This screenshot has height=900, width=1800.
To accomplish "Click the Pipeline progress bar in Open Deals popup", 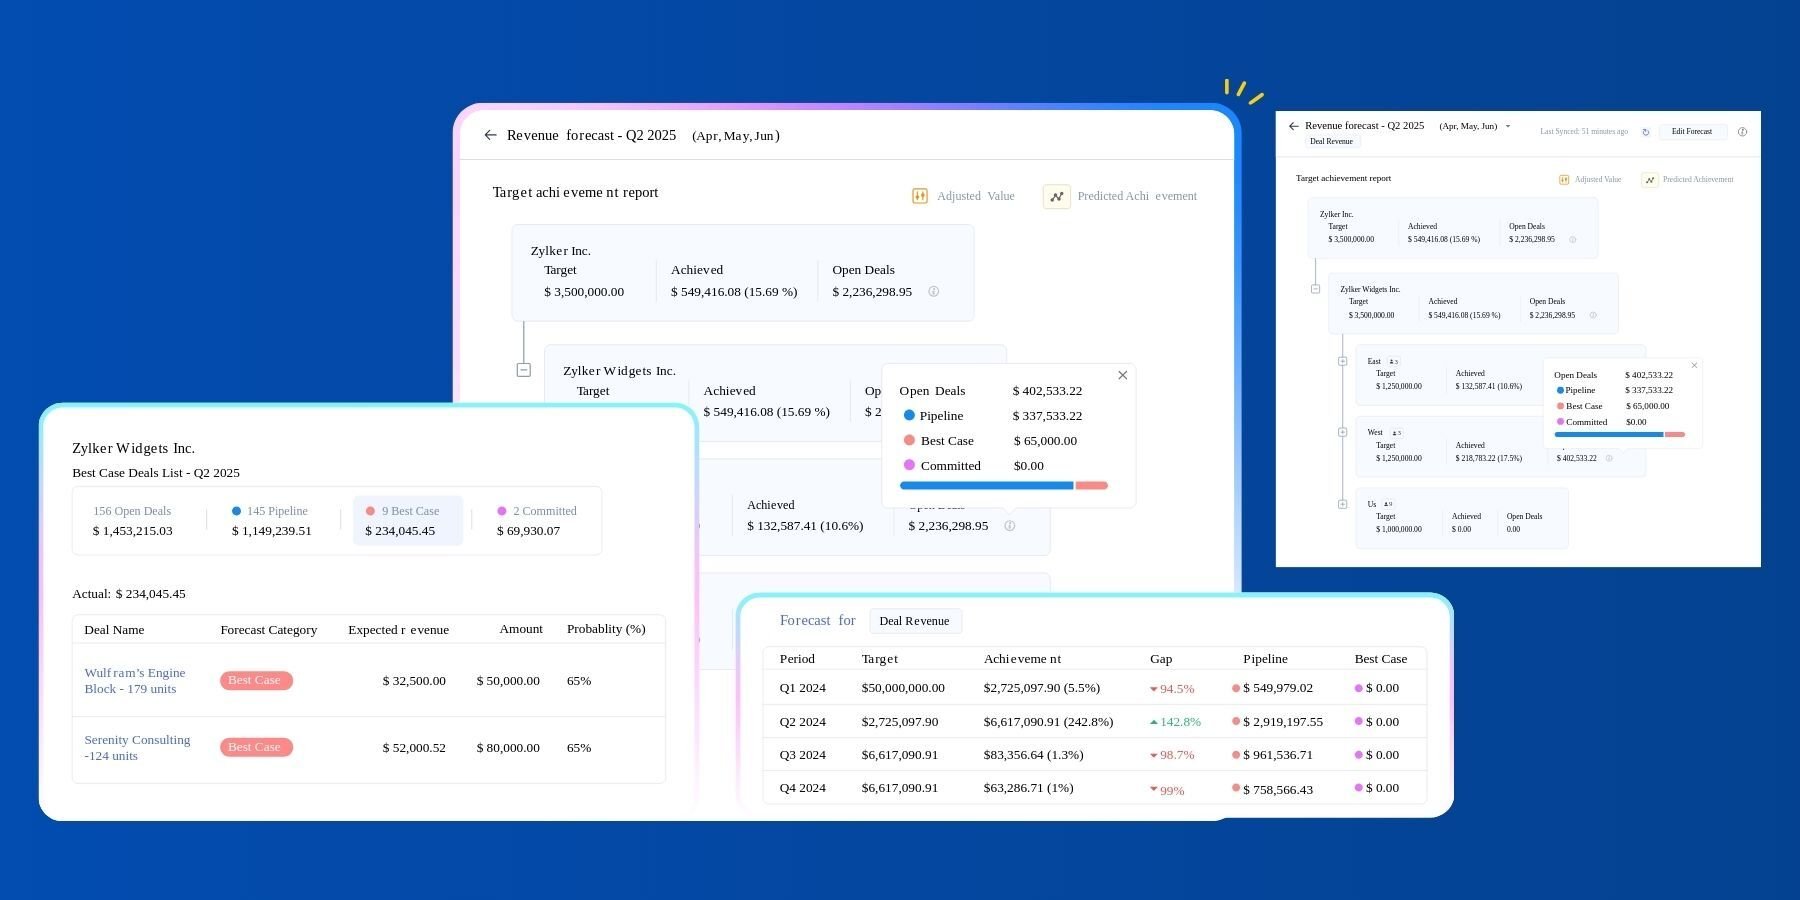I will tap(985, 485).
